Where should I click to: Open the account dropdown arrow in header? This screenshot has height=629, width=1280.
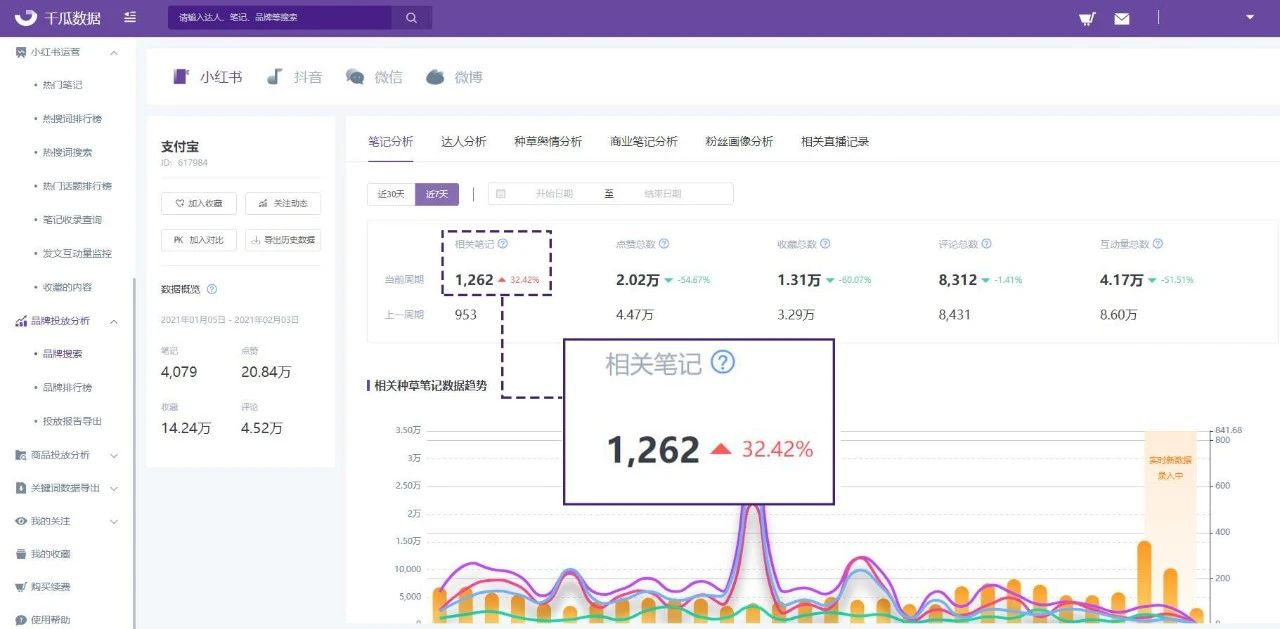click(x=1249, y=17)
